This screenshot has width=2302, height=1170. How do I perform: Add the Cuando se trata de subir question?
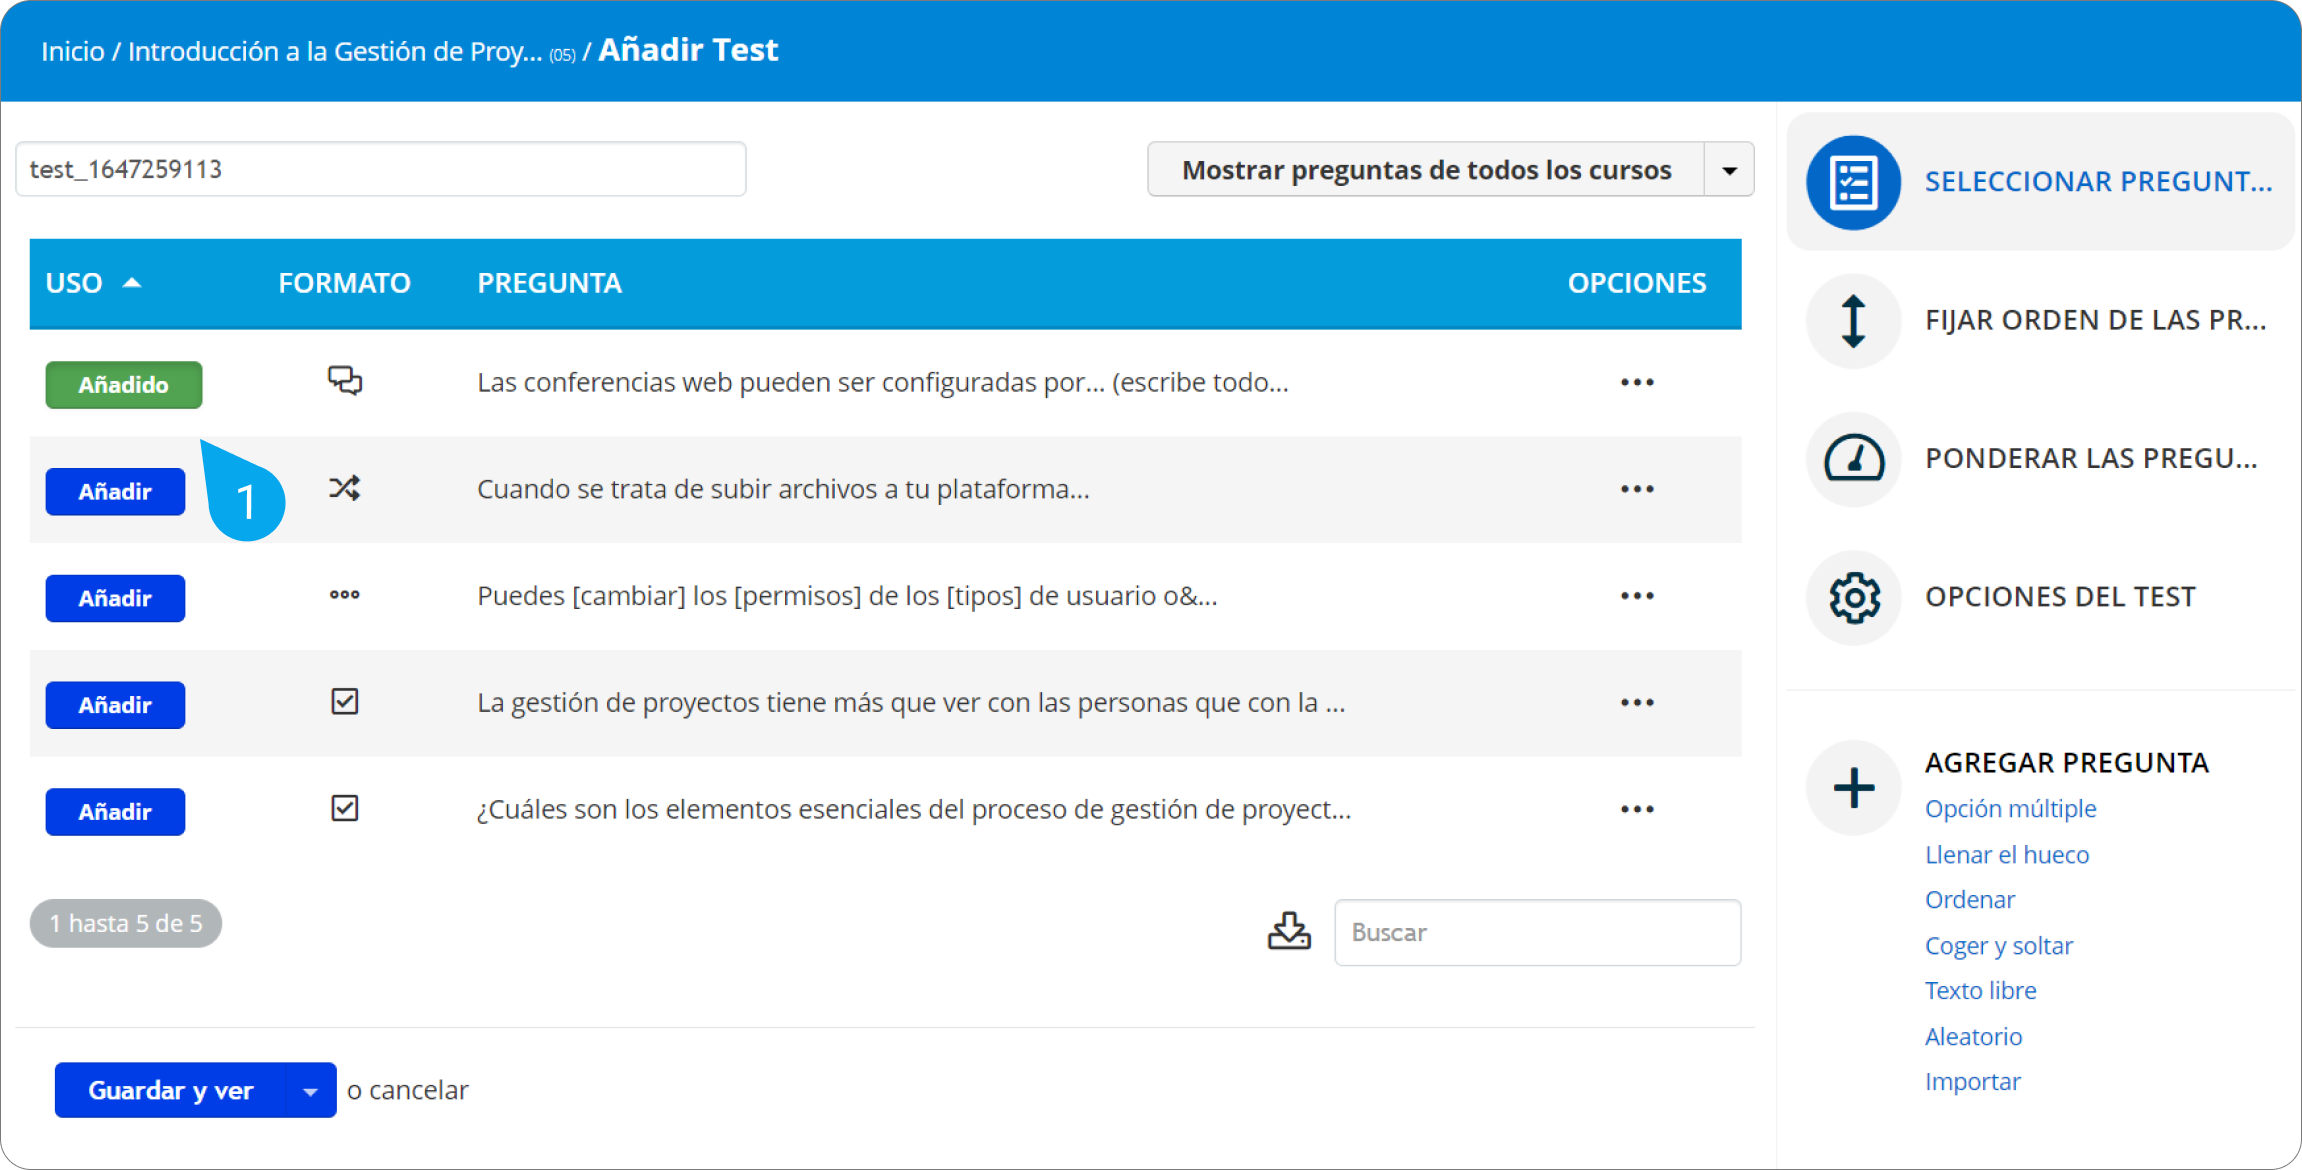click(115, 492)
